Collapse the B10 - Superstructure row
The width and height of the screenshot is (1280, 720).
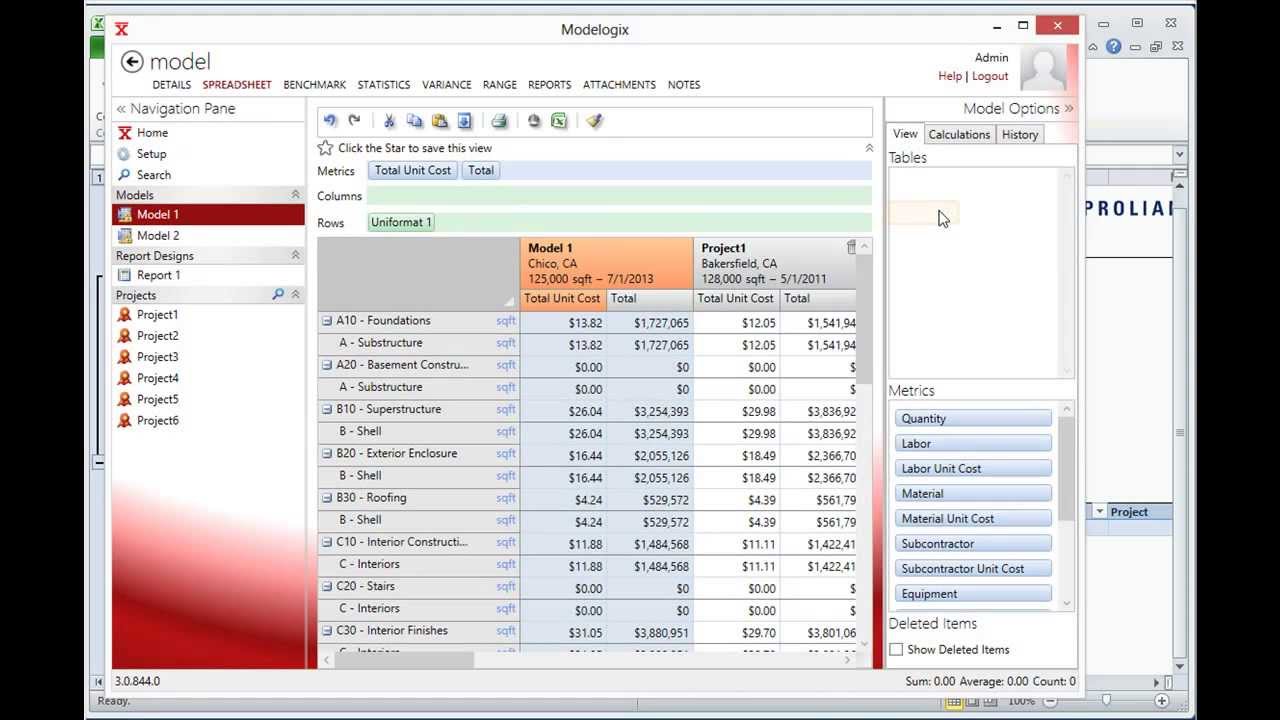coord(326,409)
